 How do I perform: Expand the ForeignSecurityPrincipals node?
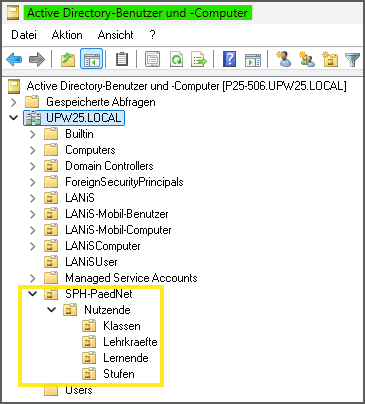click(x=33, y=182)
